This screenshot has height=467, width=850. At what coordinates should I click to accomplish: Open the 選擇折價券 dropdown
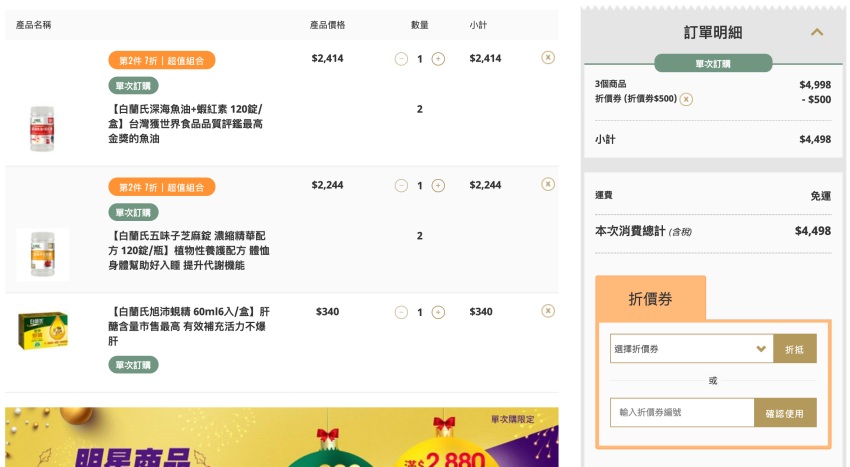(x=692, y=349)
